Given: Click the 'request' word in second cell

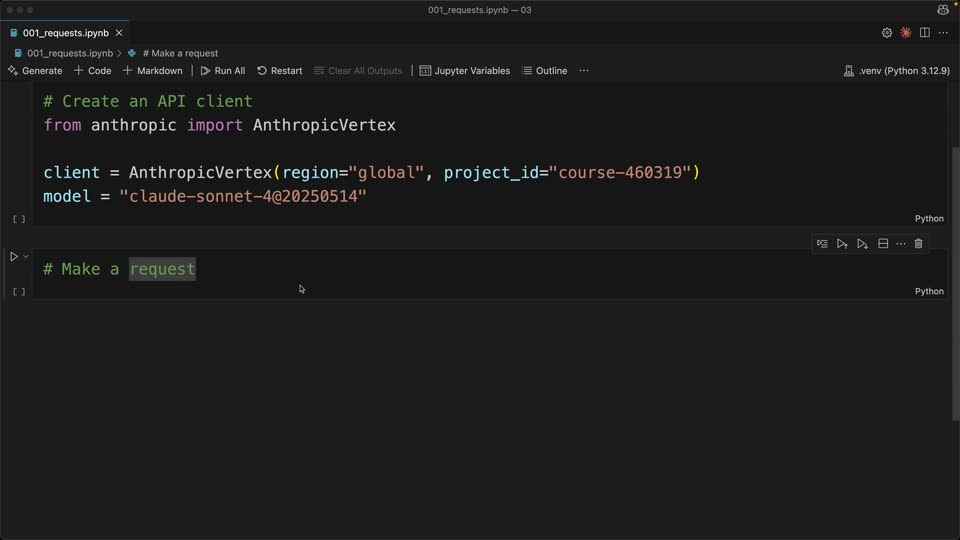Looking at the screenshot, I should (162, 269).
